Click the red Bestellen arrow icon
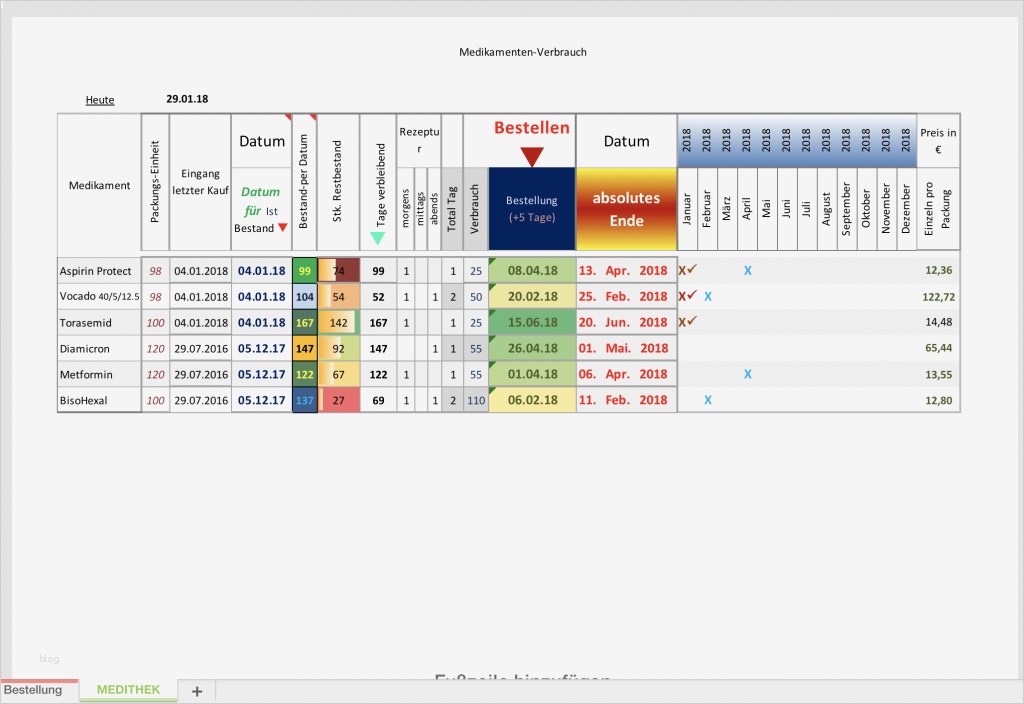The image size is (1024, 704). click(x=532, y=155)
